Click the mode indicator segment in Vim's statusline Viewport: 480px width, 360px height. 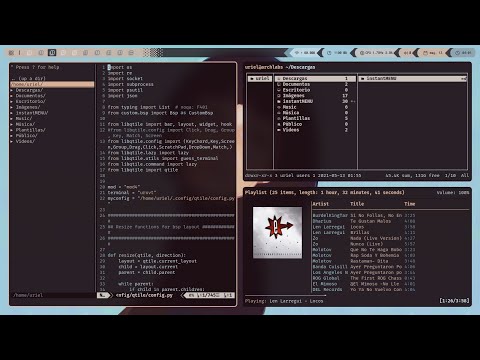click(104, 295)
